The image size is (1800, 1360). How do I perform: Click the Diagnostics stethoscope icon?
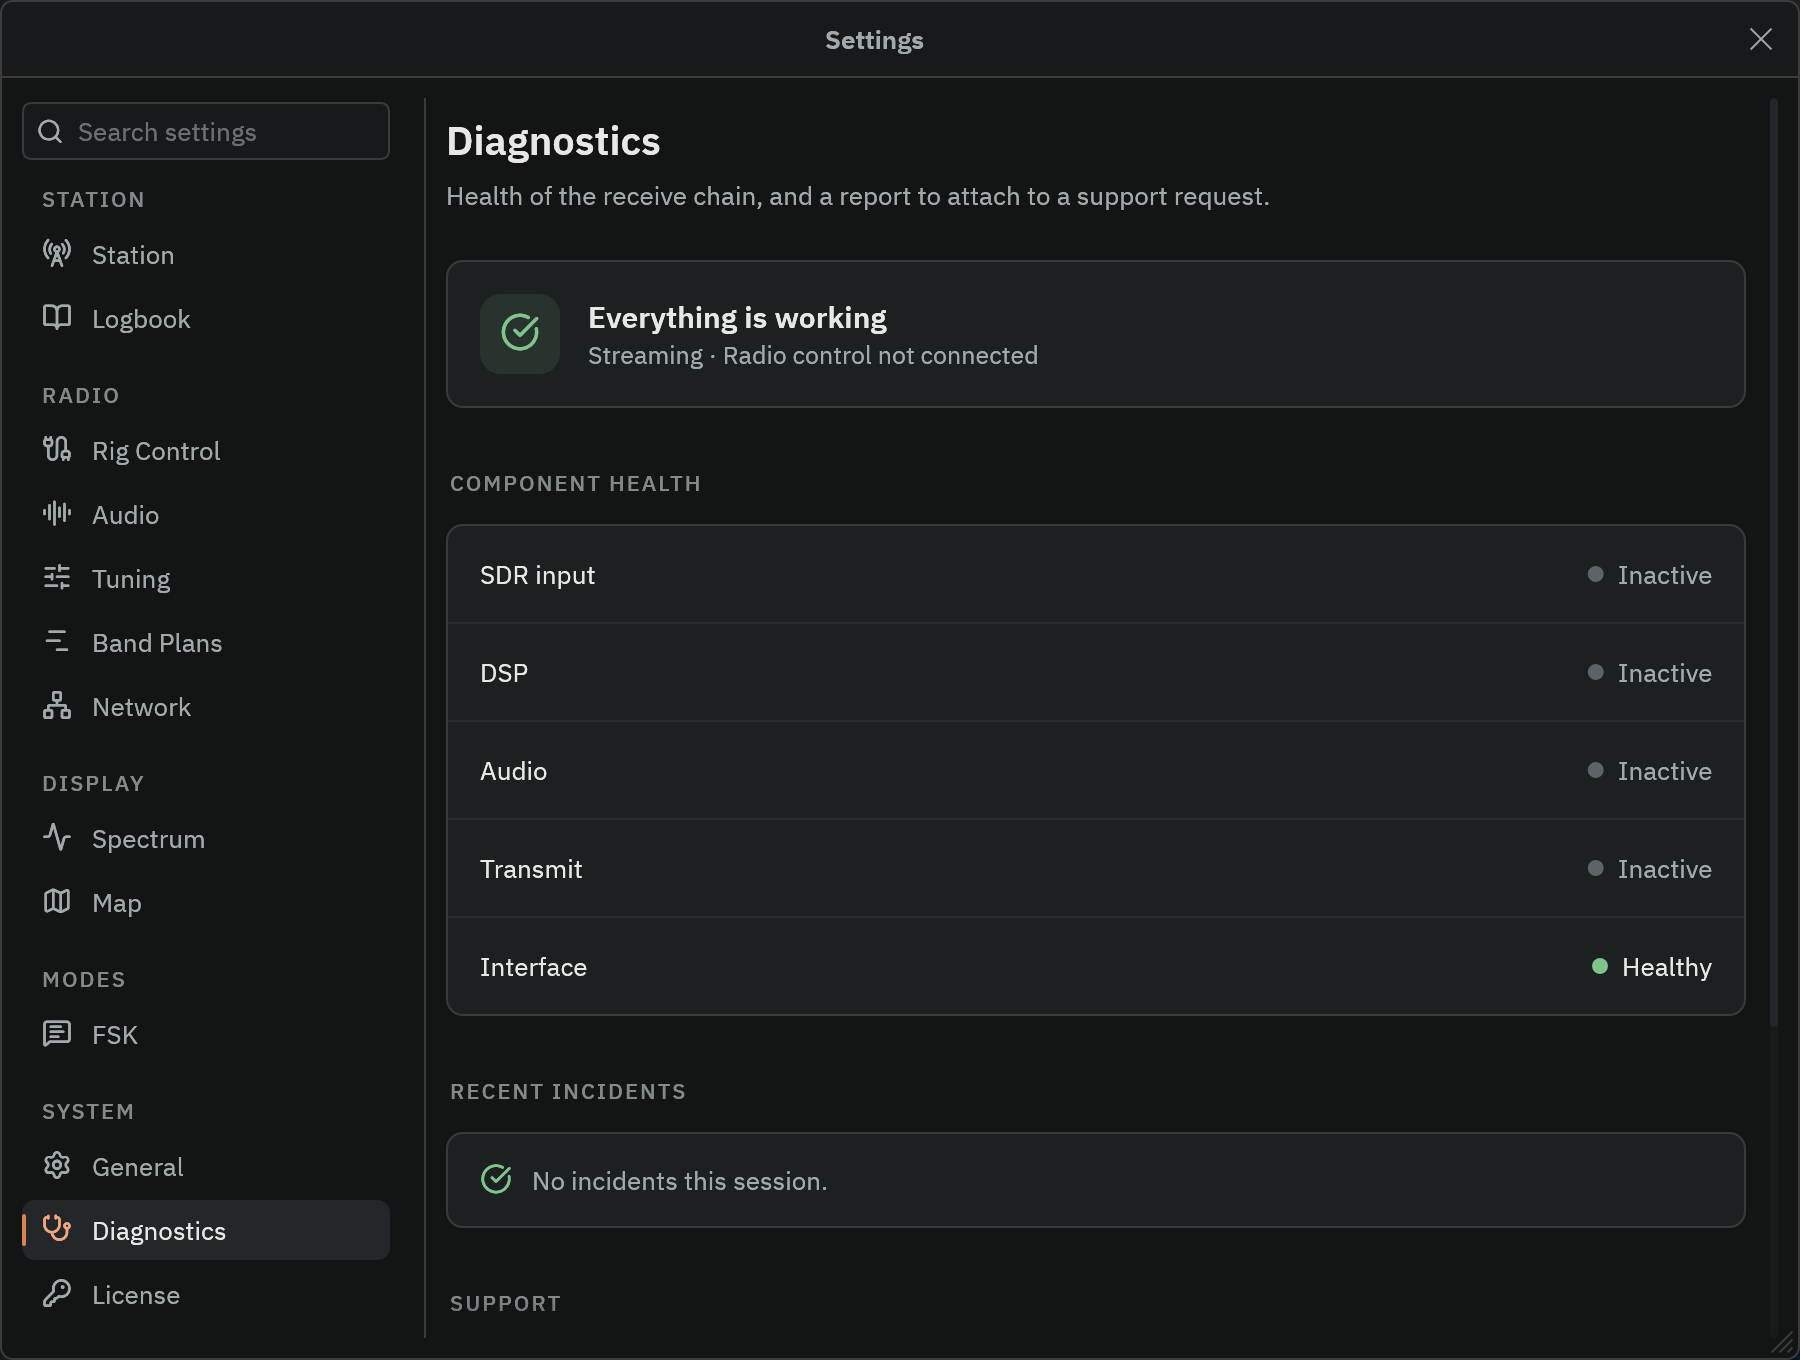pos(57,1229)
